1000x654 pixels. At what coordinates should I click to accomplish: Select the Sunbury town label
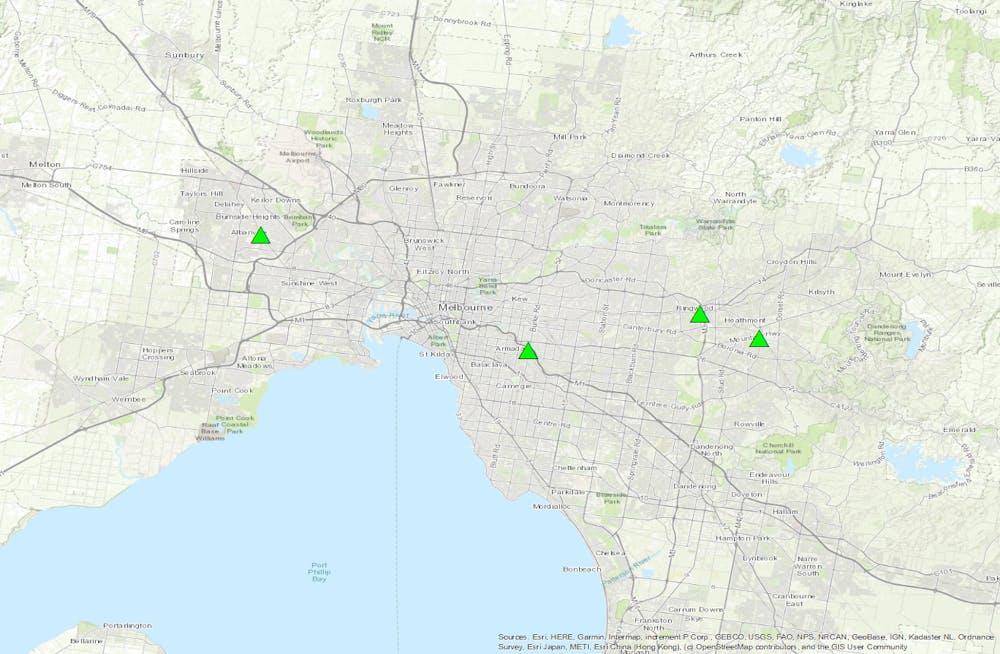184,55
